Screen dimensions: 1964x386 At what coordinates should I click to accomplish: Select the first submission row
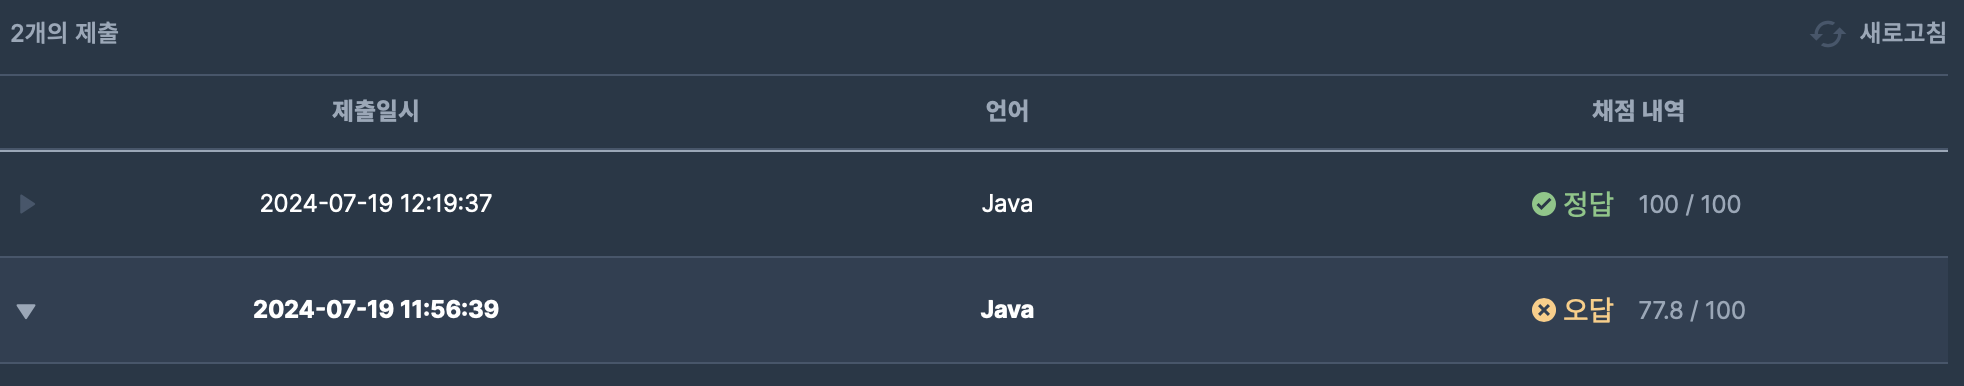[974, 204]
